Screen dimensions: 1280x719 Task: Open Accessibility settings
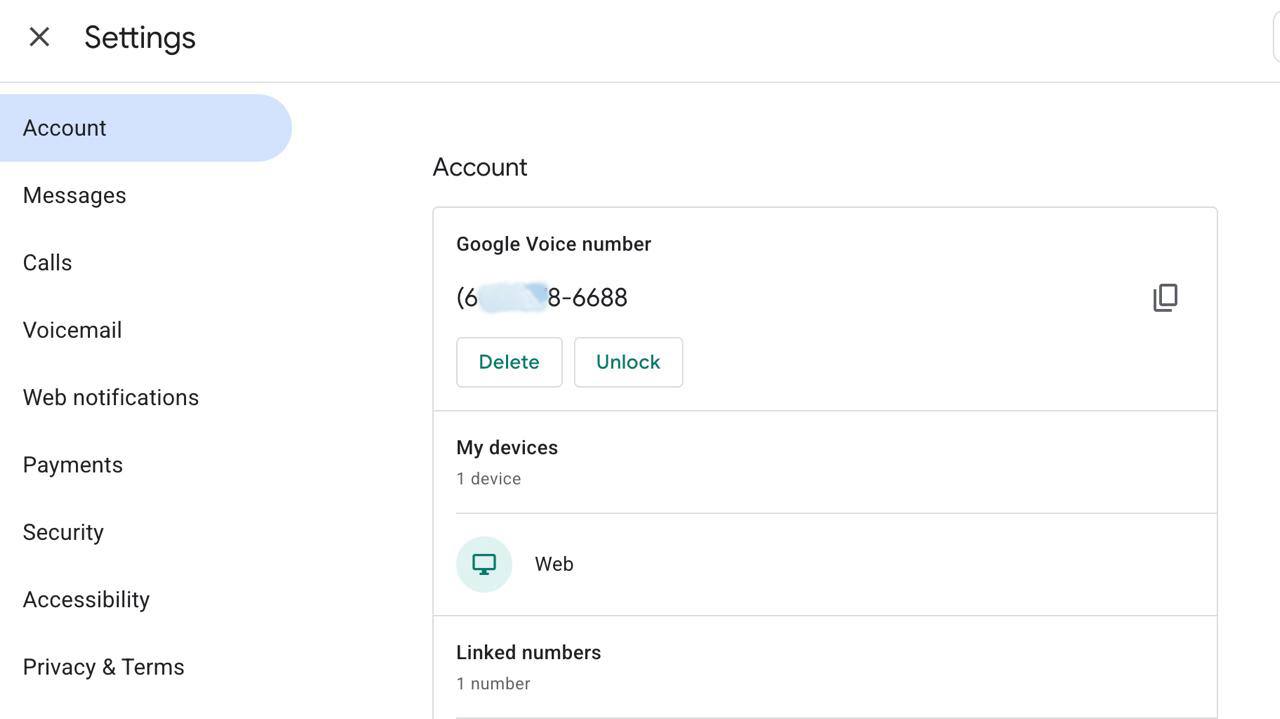(x=86, y=599)
